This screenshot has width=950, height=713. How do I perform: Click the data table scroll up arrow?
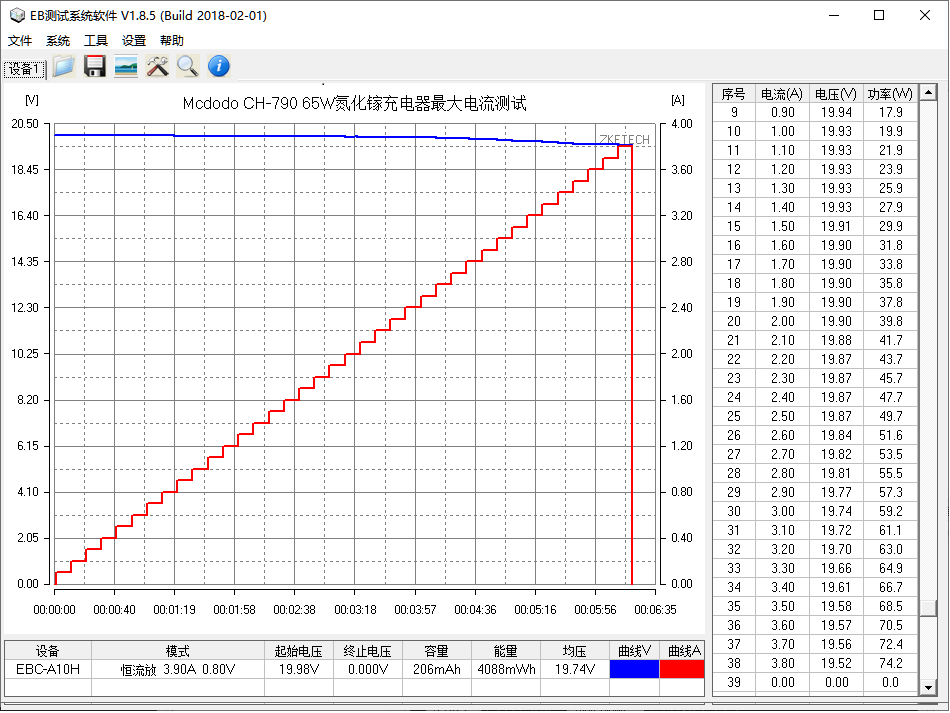928,92
